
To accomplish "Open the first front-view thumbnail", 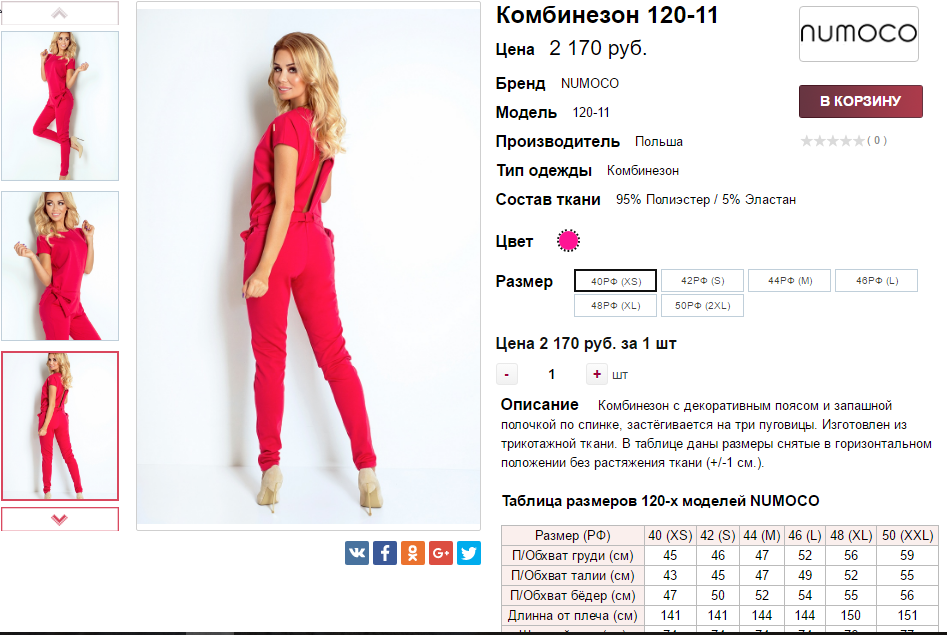I will pyautogui.click(x=60, y=106).
